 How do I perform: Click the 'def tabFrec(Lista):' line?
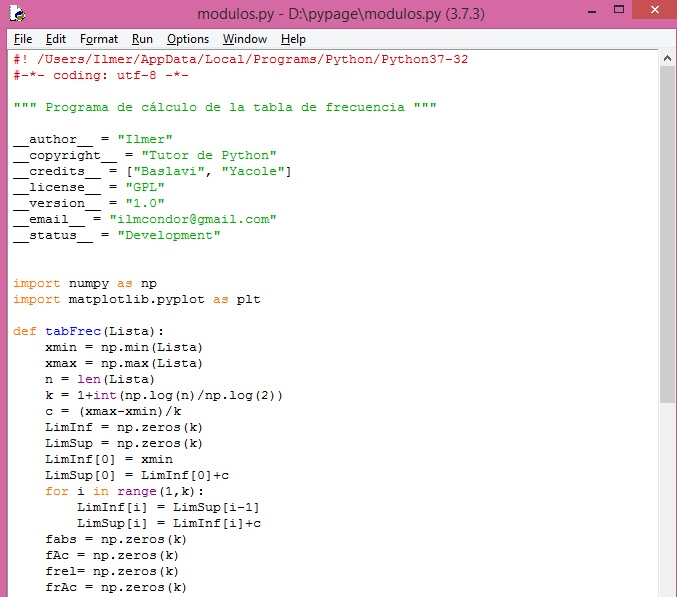click(x=89, y=331)
